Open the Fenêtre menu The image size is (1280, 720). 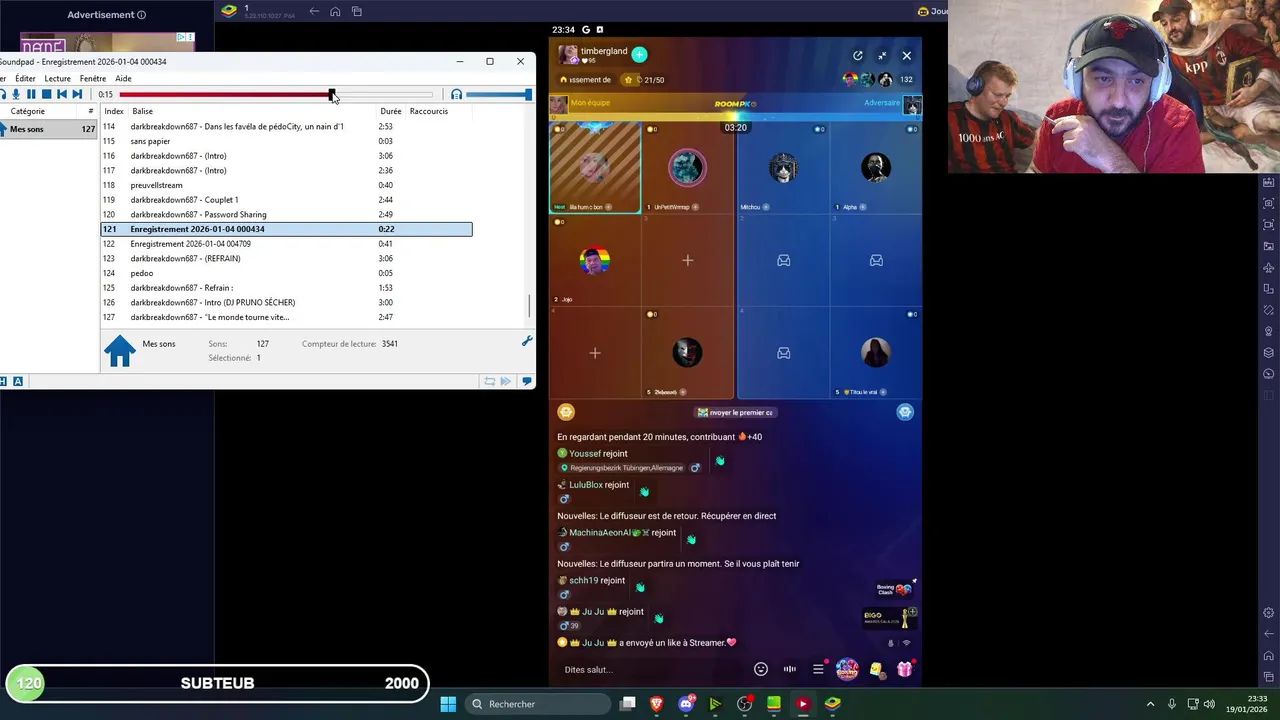tap(92, 78)
